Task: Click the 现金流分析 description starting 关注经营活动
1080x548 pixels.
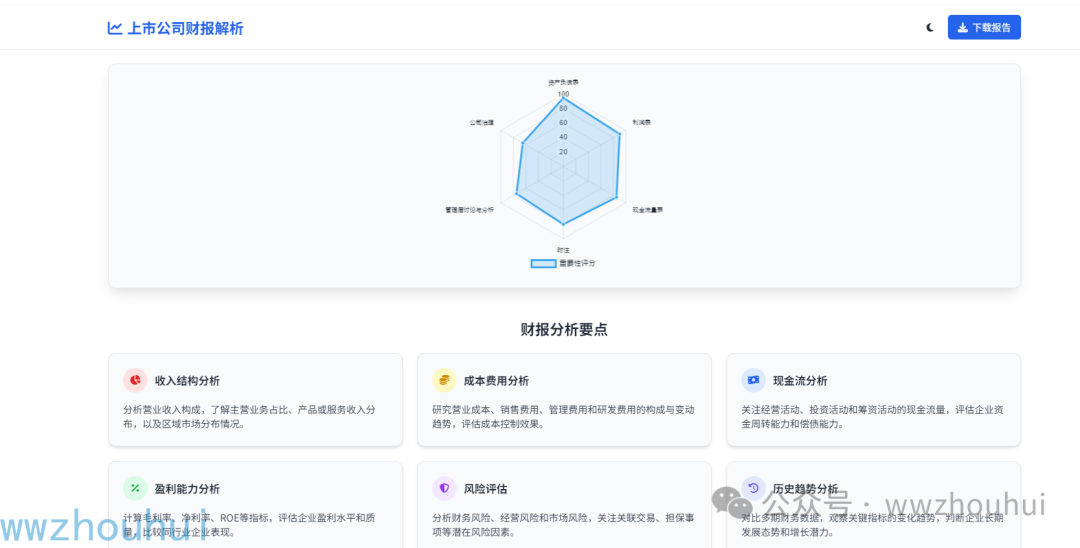Action: tap(873, 417)
